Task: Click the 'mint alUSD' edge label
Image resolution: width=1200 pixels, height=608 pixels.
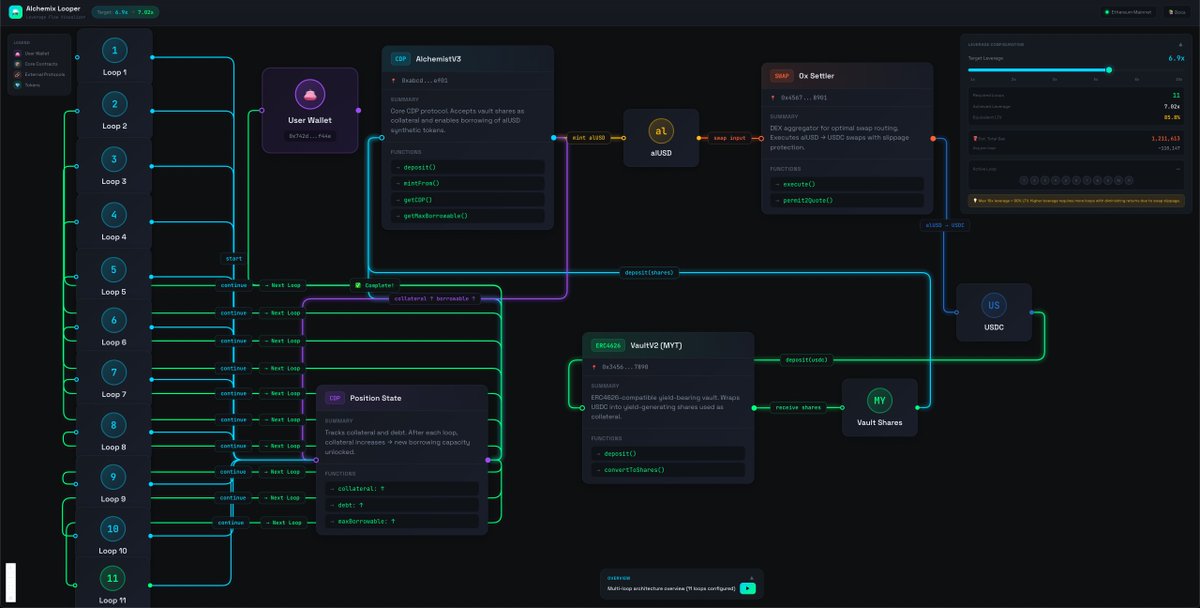Action: tap(588, 138)
